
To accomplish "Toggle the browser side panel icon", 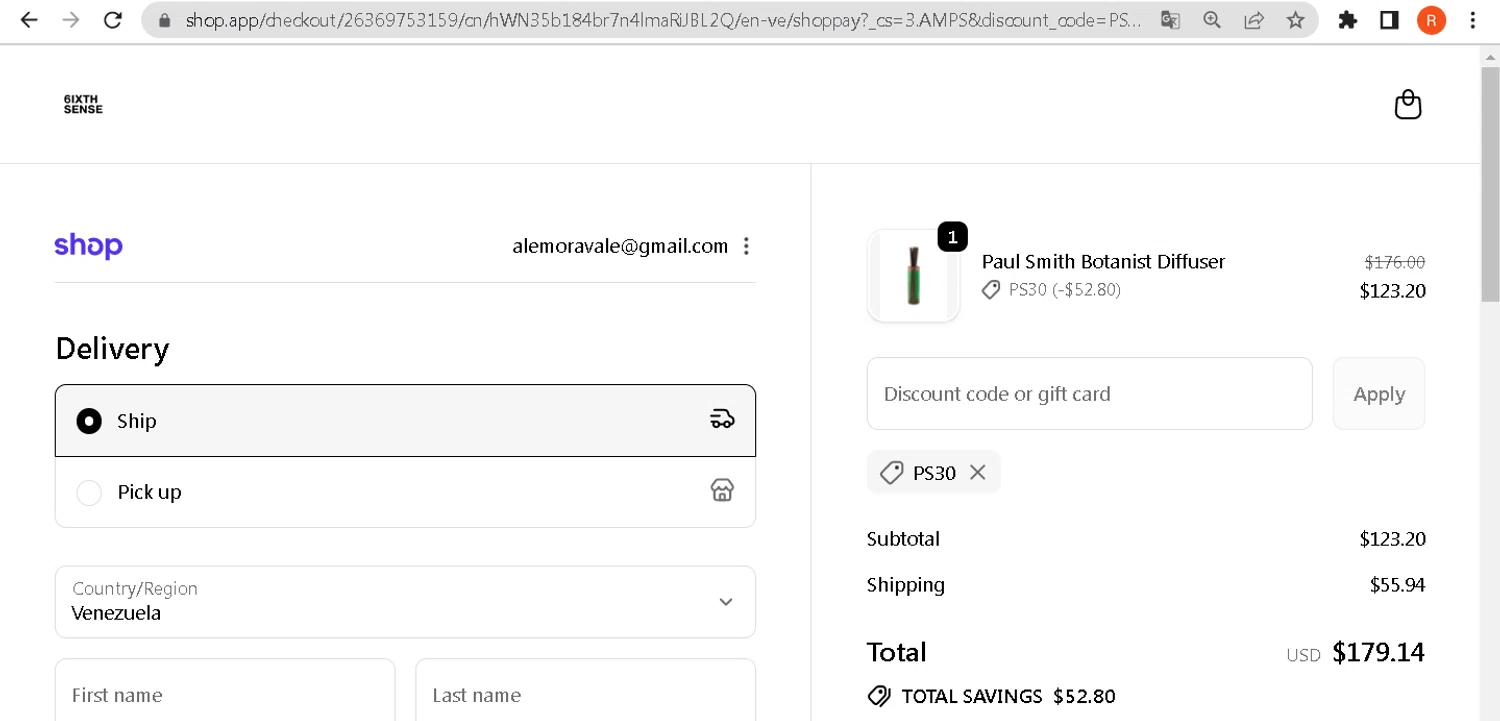I will (x=1389, y=20).
